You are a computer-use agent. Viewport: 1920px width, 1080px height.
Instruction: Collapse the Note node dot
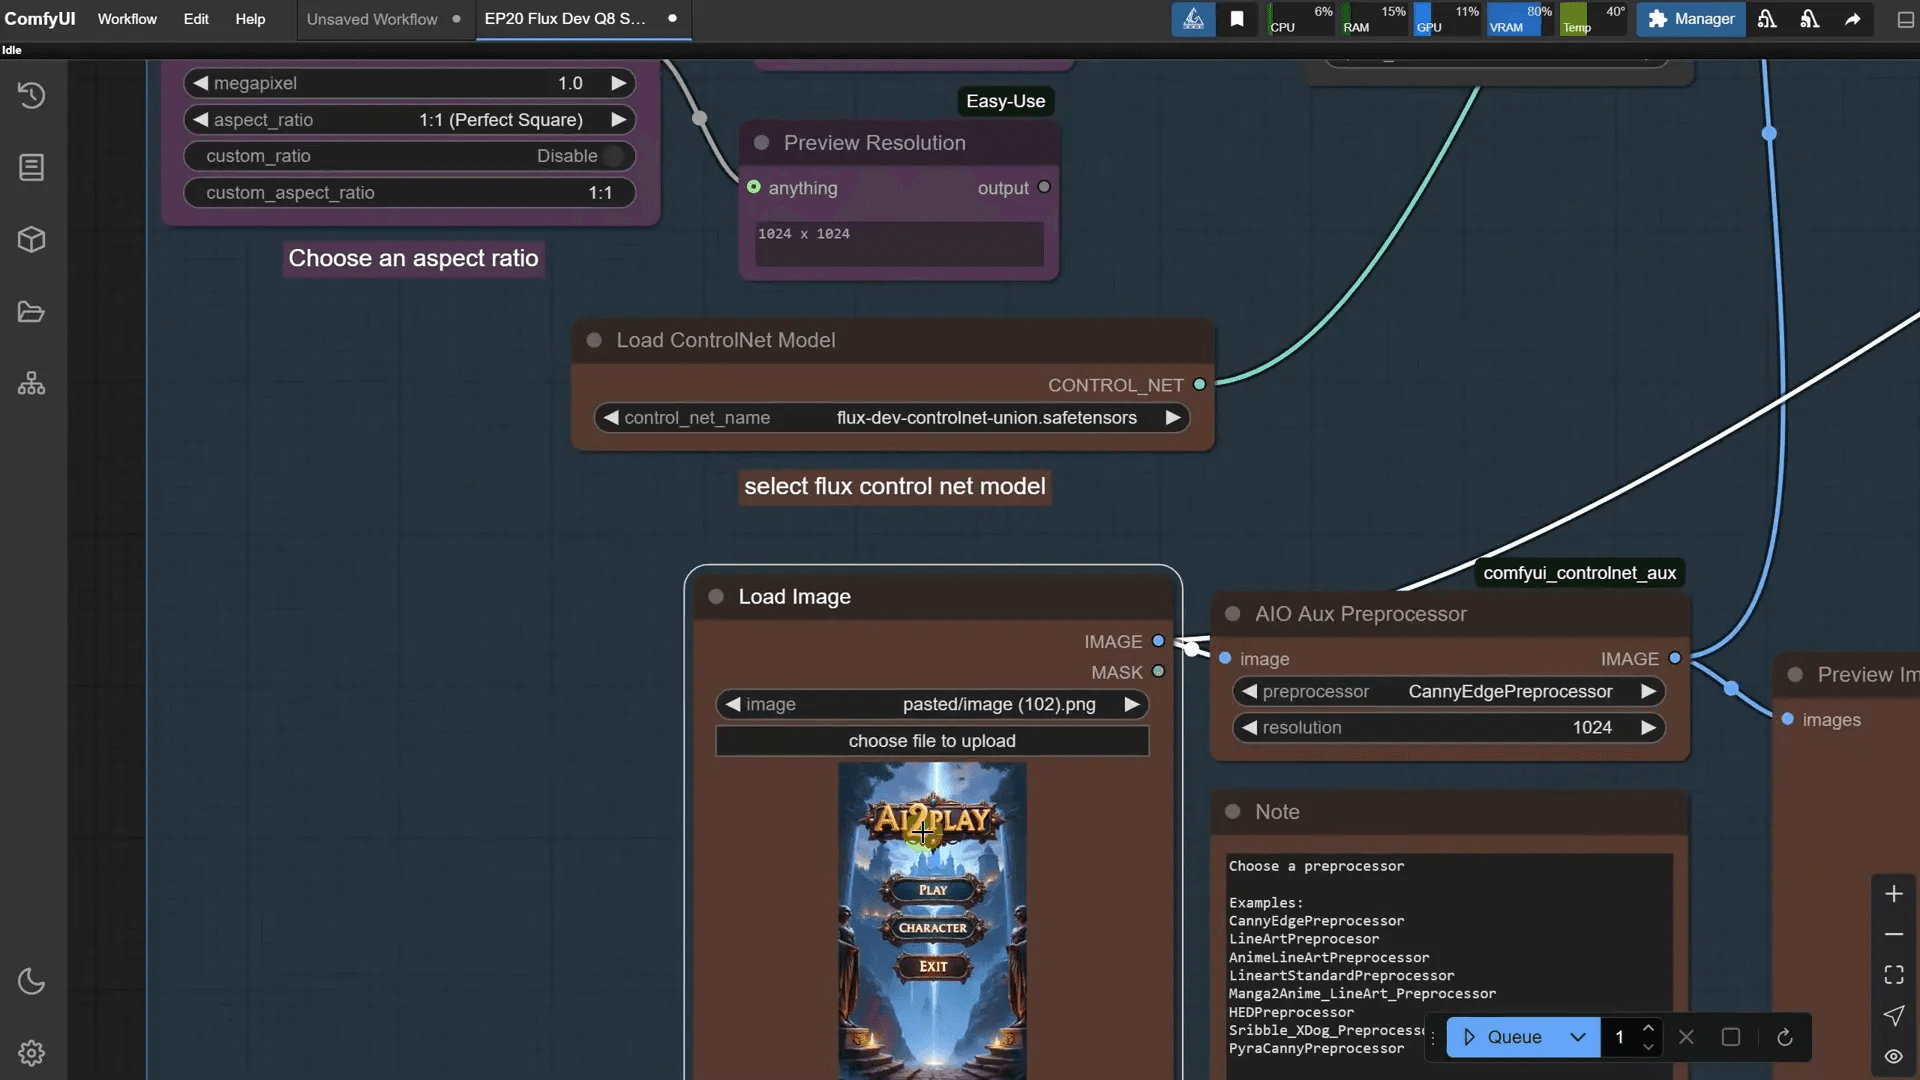pos(1233,812)
